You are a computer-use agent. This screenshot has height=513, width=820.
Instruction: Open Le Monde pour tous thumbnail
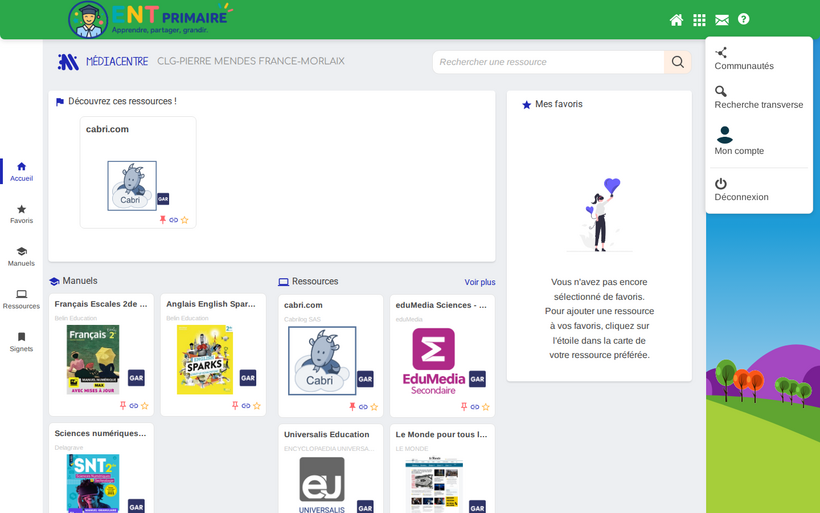(x=434, y=484)
